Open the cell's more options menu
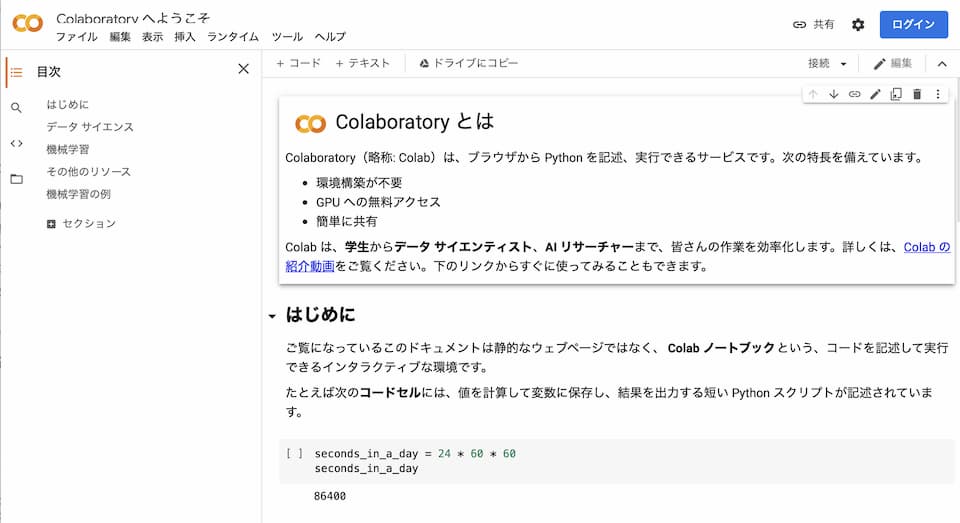Image resolution: width=960 pixels, height=523 pixels. pos(938,94)
